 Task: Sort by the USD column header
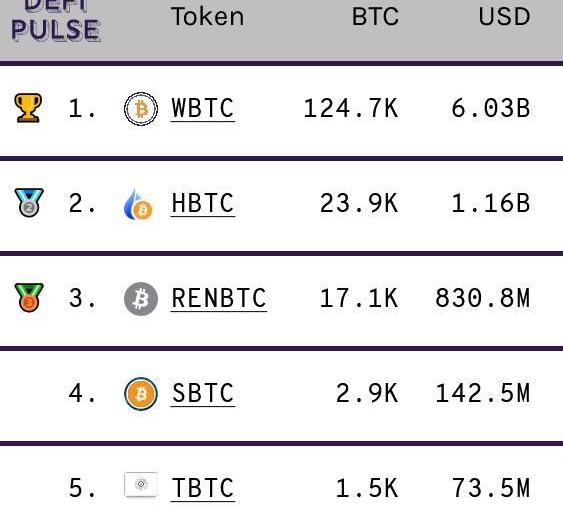(504, 17)
